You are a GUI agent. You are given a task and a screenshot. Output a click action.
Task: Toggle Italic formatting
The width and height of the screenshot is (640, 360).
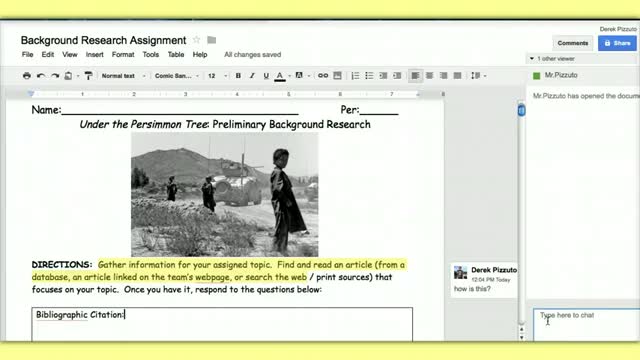252,76
